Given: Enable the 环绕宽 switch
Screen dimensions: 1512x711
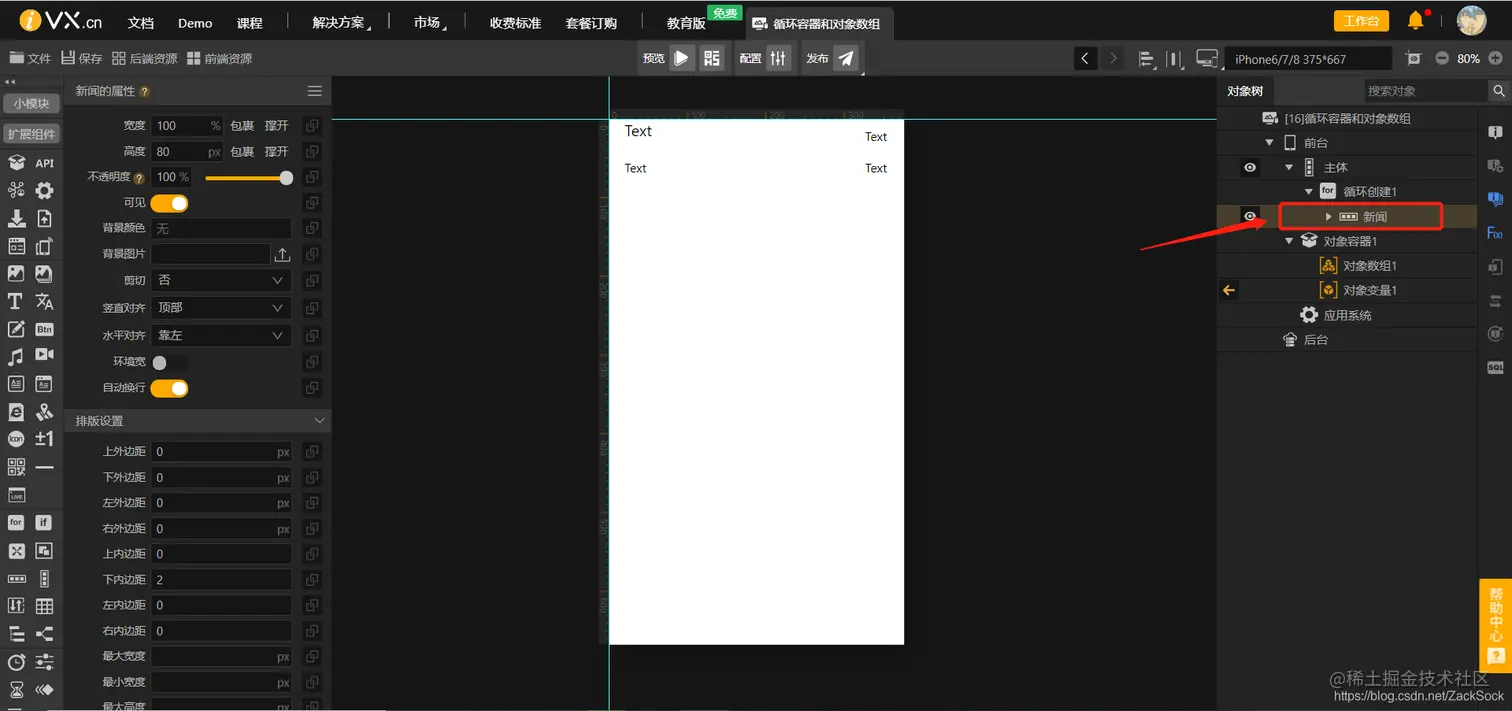Looking at the screenshot, I should [169, 362].
